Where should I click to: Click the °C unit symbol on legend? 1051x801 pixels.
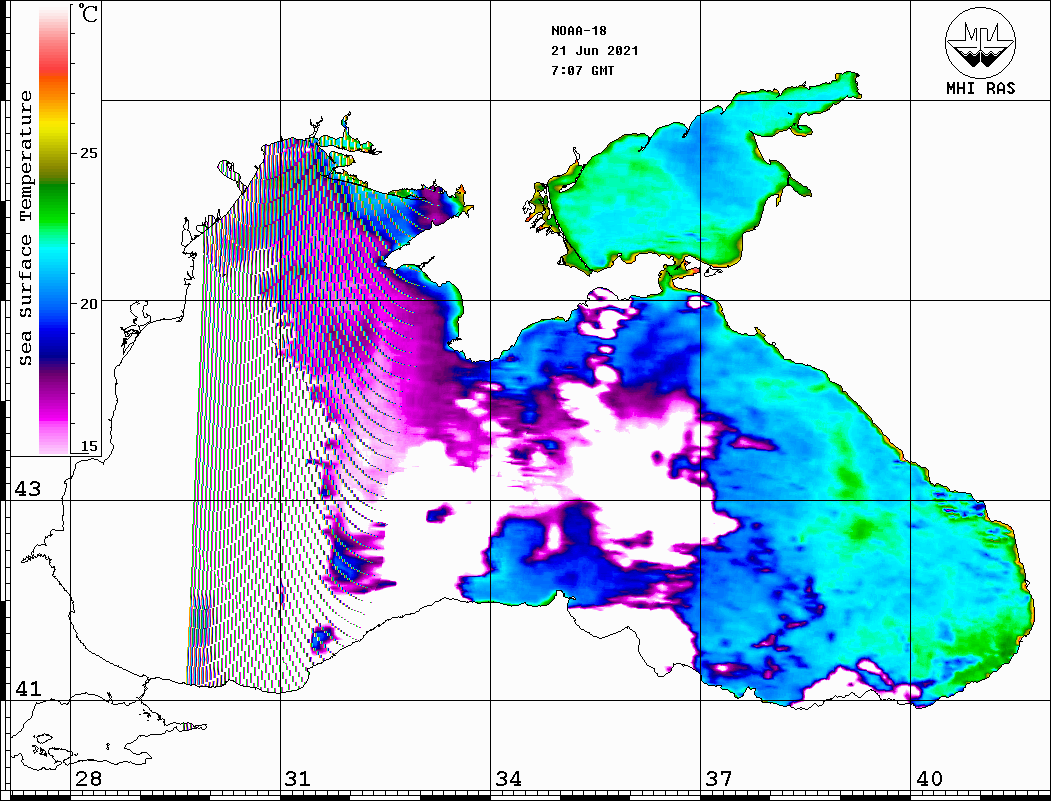(x=88, y=13)
